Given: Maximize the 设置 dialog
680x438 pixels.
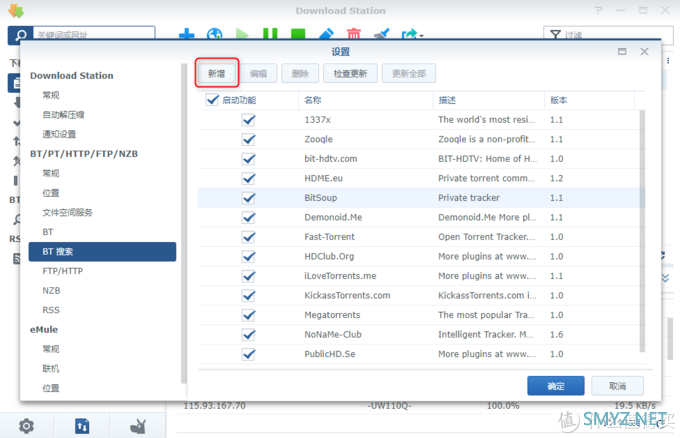Looking at the screenshot, I should point(622,52).
